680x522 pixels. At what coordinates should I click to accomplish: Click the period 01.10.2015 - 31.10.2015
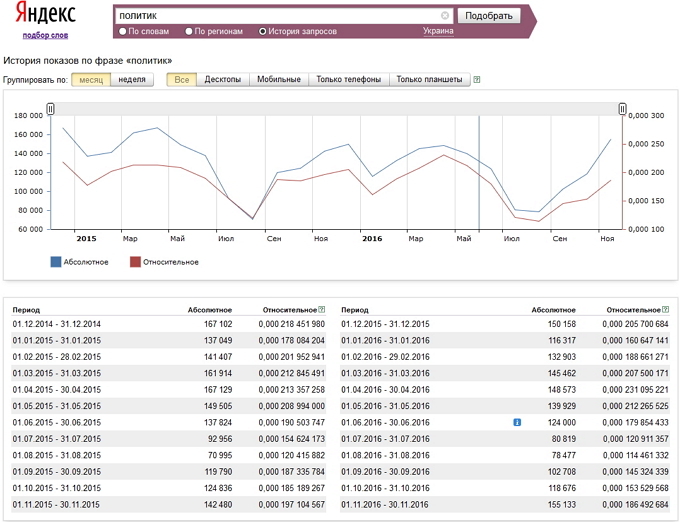point(56,488)
